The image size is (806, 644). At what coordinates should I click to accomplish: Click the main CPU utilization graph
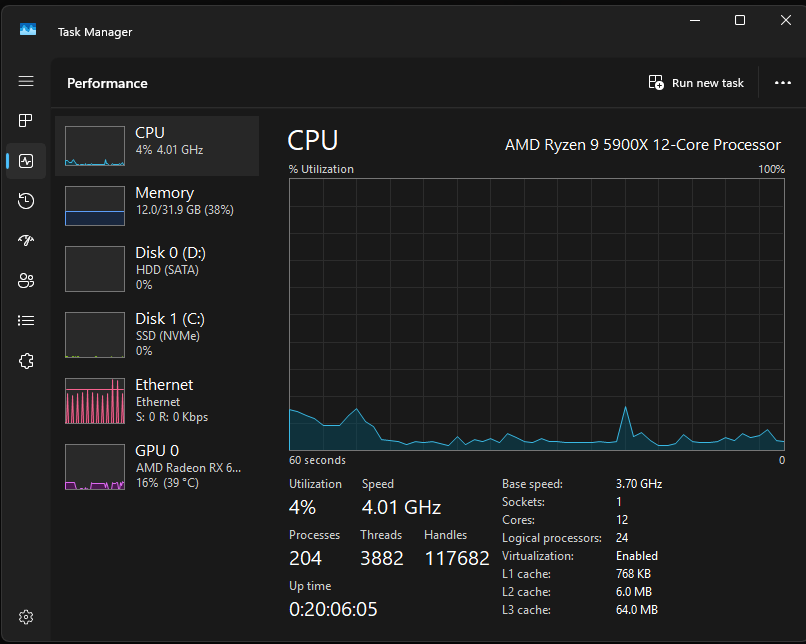pos(537,315)
